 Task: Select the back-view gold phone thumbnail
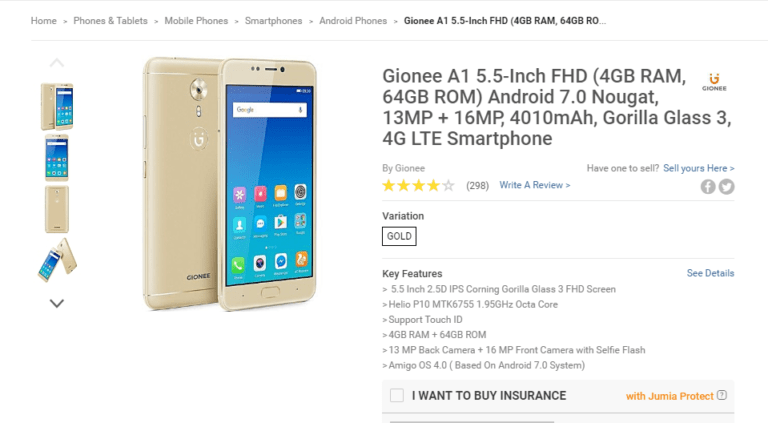click(57, 209)
